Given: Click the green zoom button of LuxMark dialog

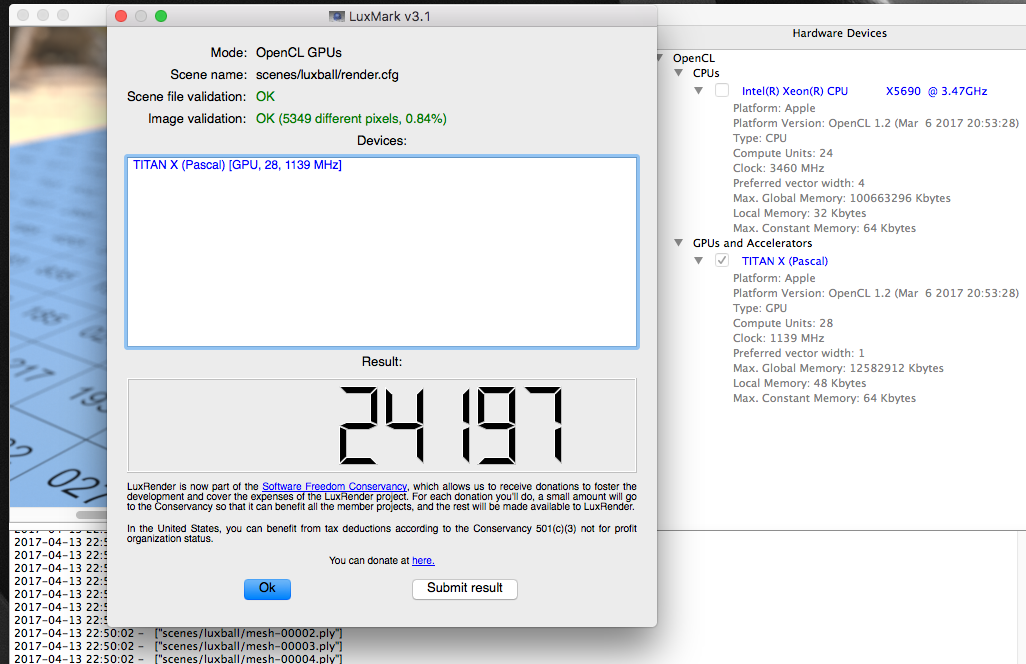Looking at the screenshot, I should click(x=161, y=16).
